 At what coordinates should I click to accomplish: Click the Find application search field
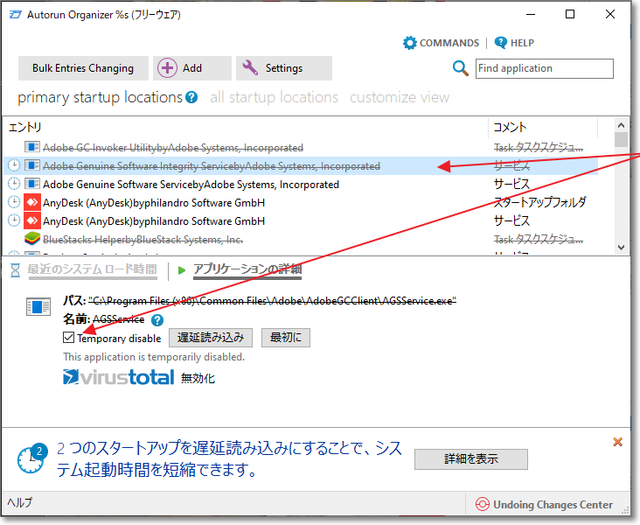tap(543, 68)
